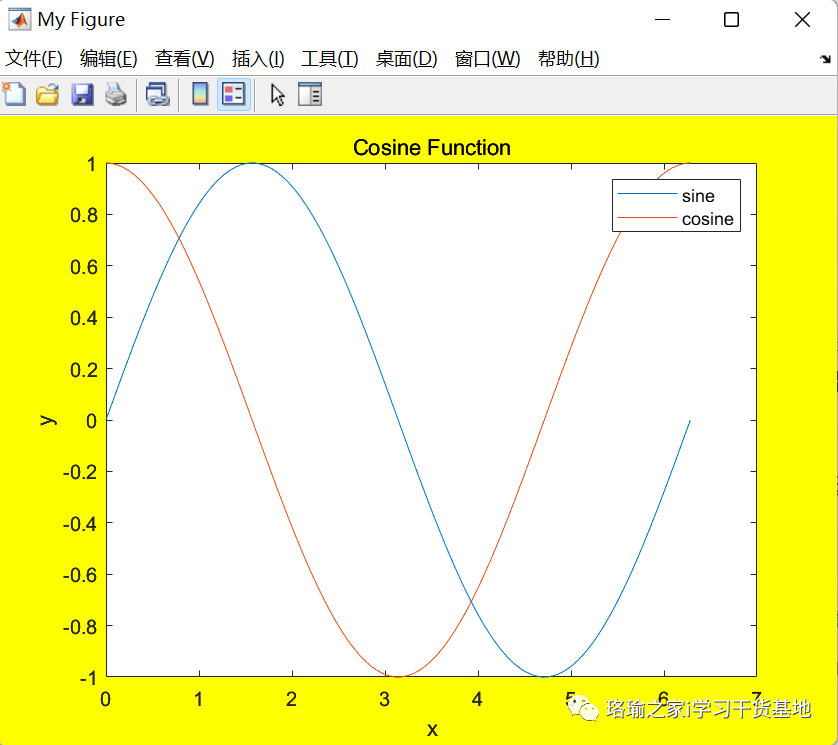Open the 查看(V) menu
Image resolution: width=838 pixels, height=745 pixels.
pyautogui.click(x=184, y=59)
